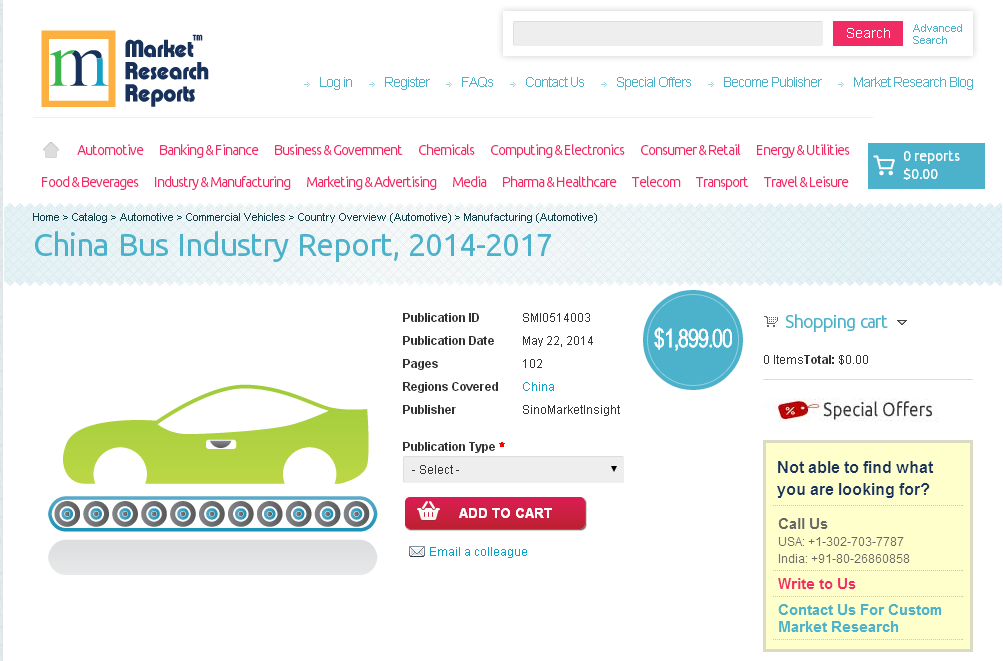Viewport: 1003px width, 661px height.
Task: Click the envelope icon beside Email a colleague
Action: point(416,552)
